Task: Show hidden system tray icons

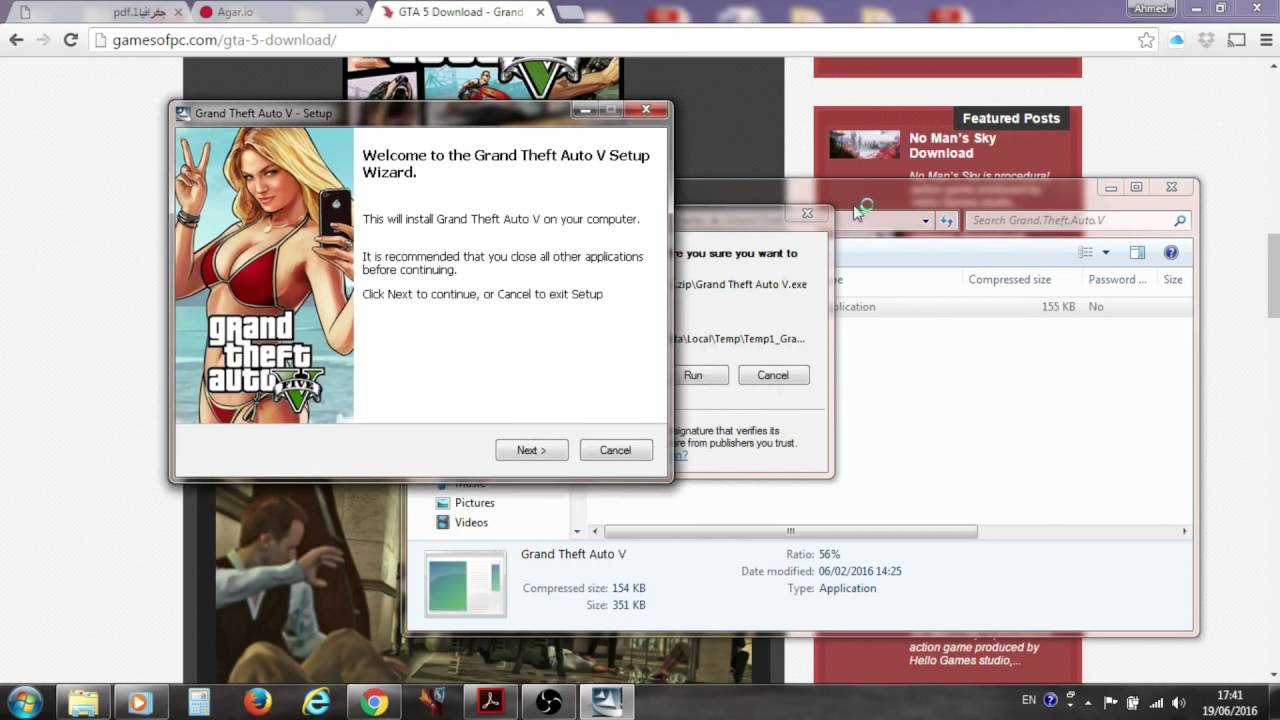Action: (1088, 702)
